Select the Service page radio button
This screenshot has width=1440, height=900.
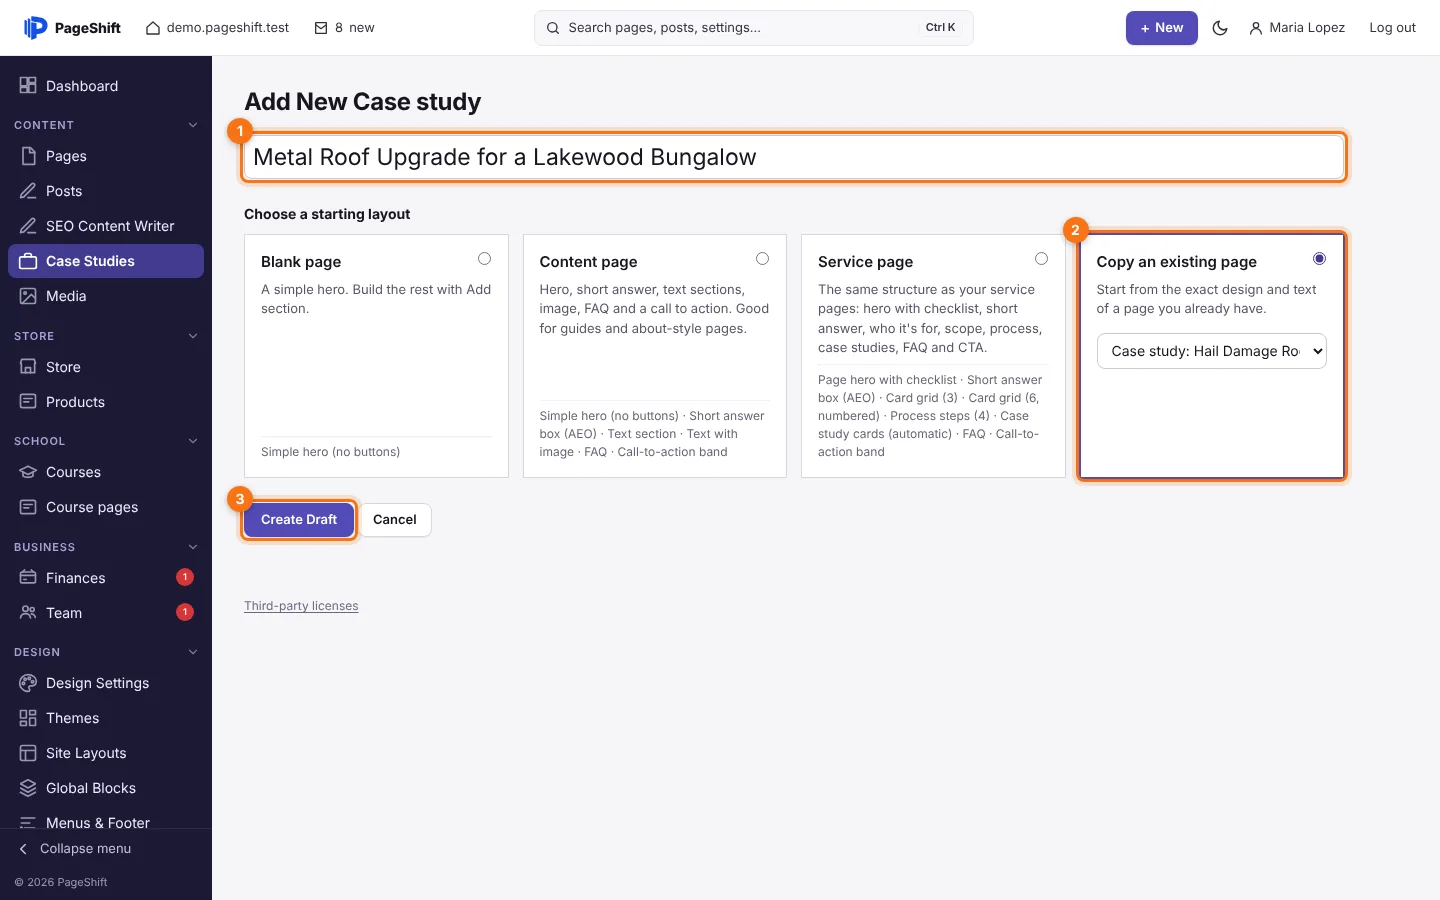[1041, 259]
